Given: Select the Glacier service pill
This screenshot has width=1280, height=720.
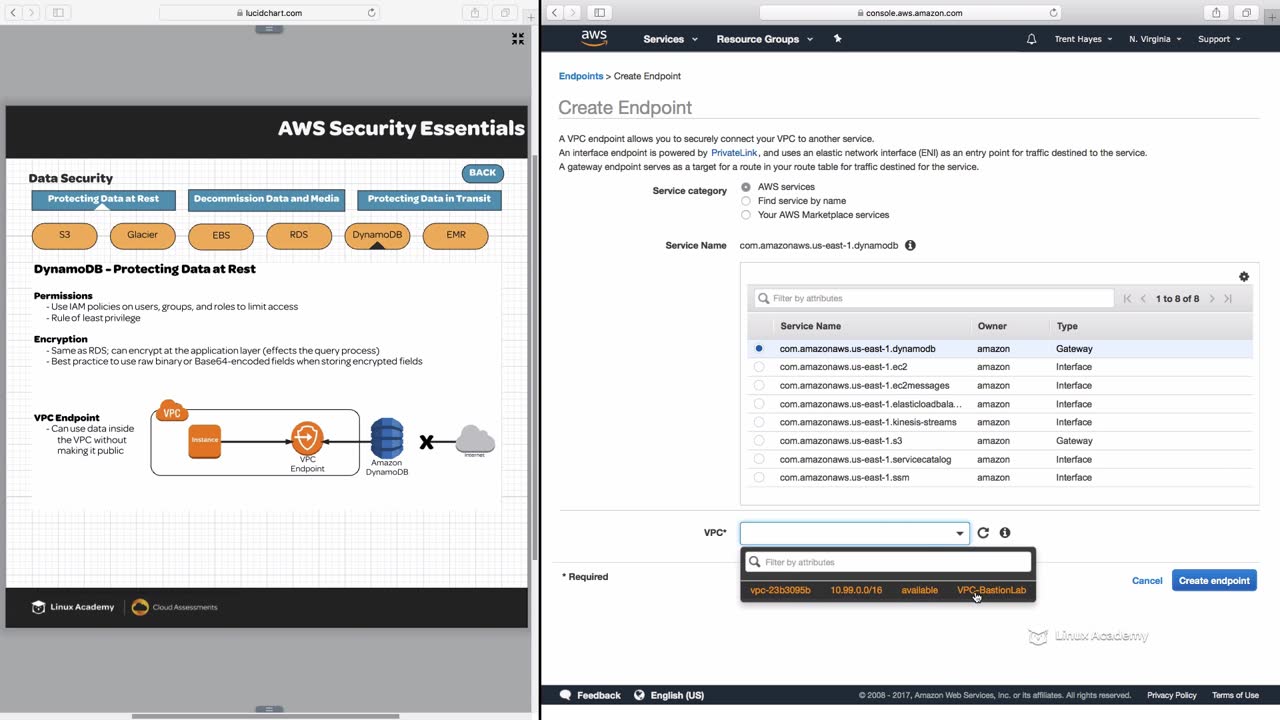Looking at the screenshot, I should coord(143,235).
